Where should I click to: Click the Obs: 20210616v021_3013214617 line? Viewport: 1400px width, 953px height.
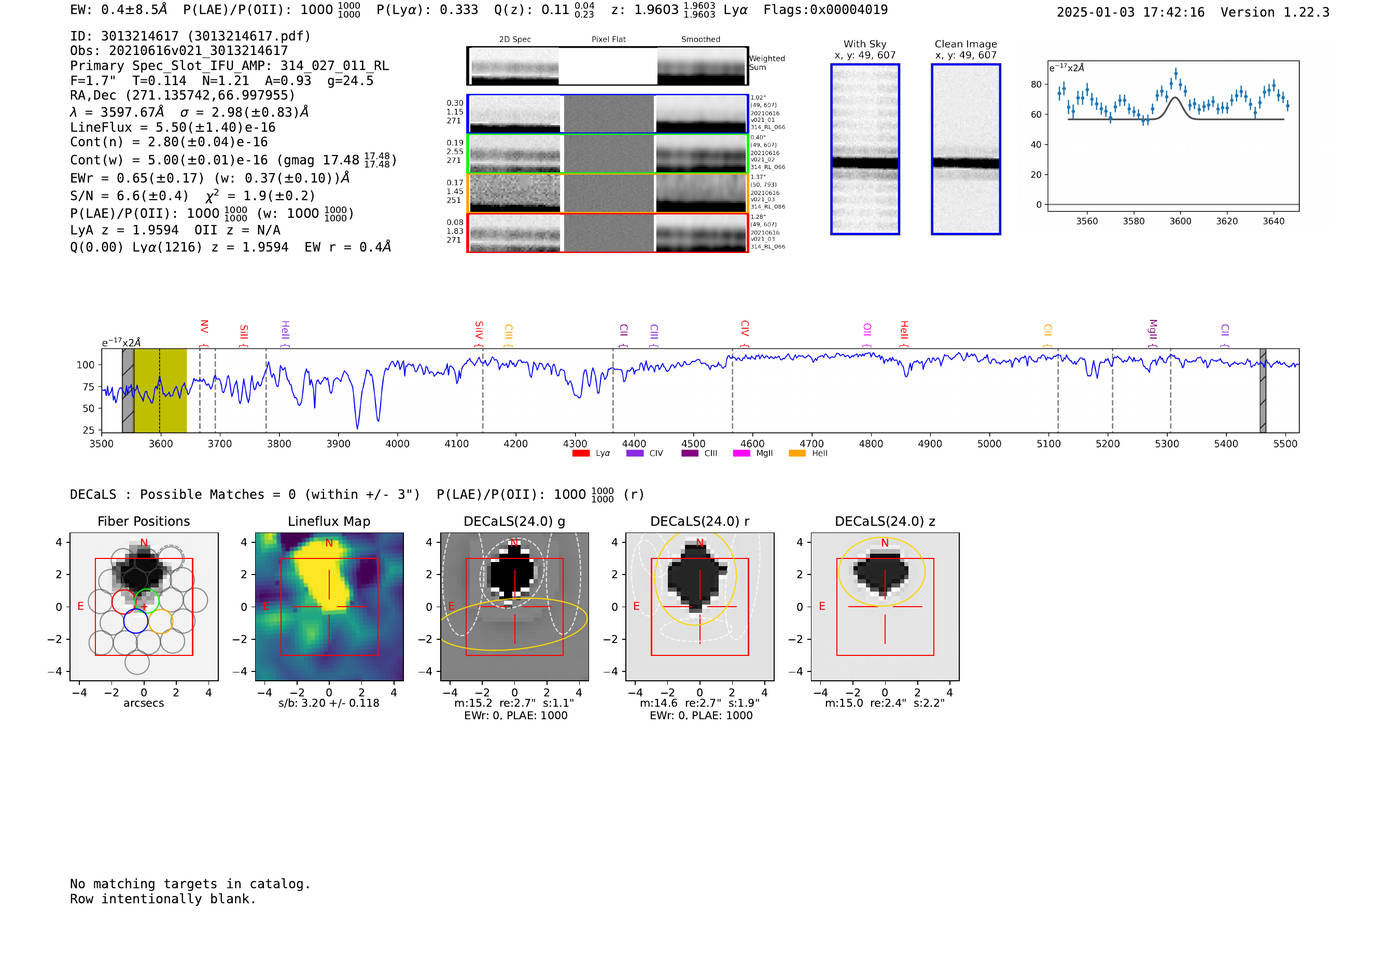point(179,51)
